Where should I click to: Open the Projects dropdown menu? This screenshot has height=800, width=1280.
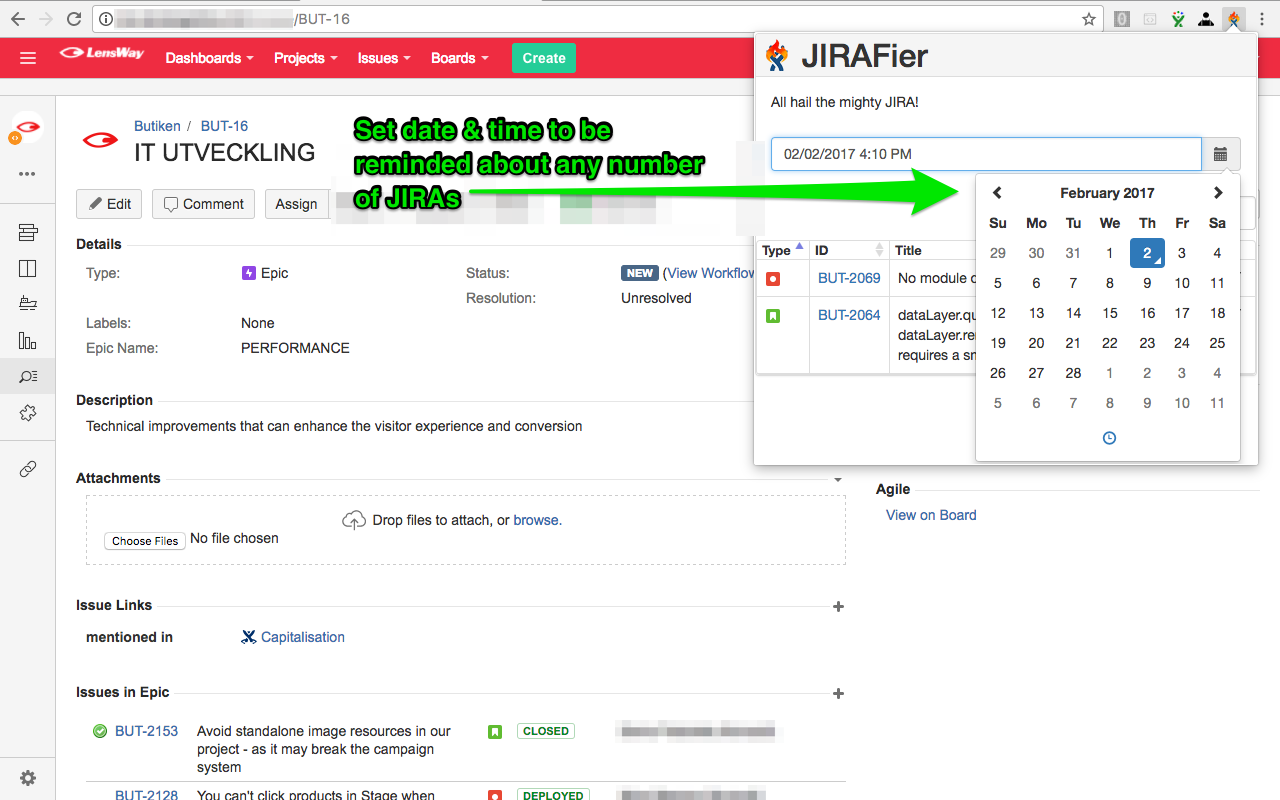[306, 58]
